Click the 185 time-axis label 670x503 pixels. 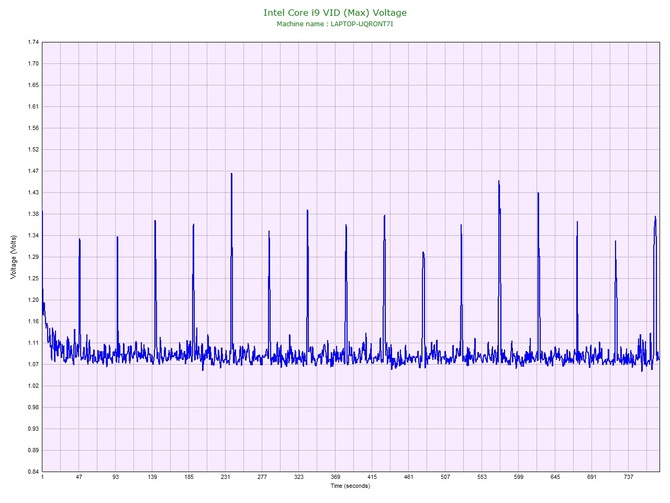[189, 477]
